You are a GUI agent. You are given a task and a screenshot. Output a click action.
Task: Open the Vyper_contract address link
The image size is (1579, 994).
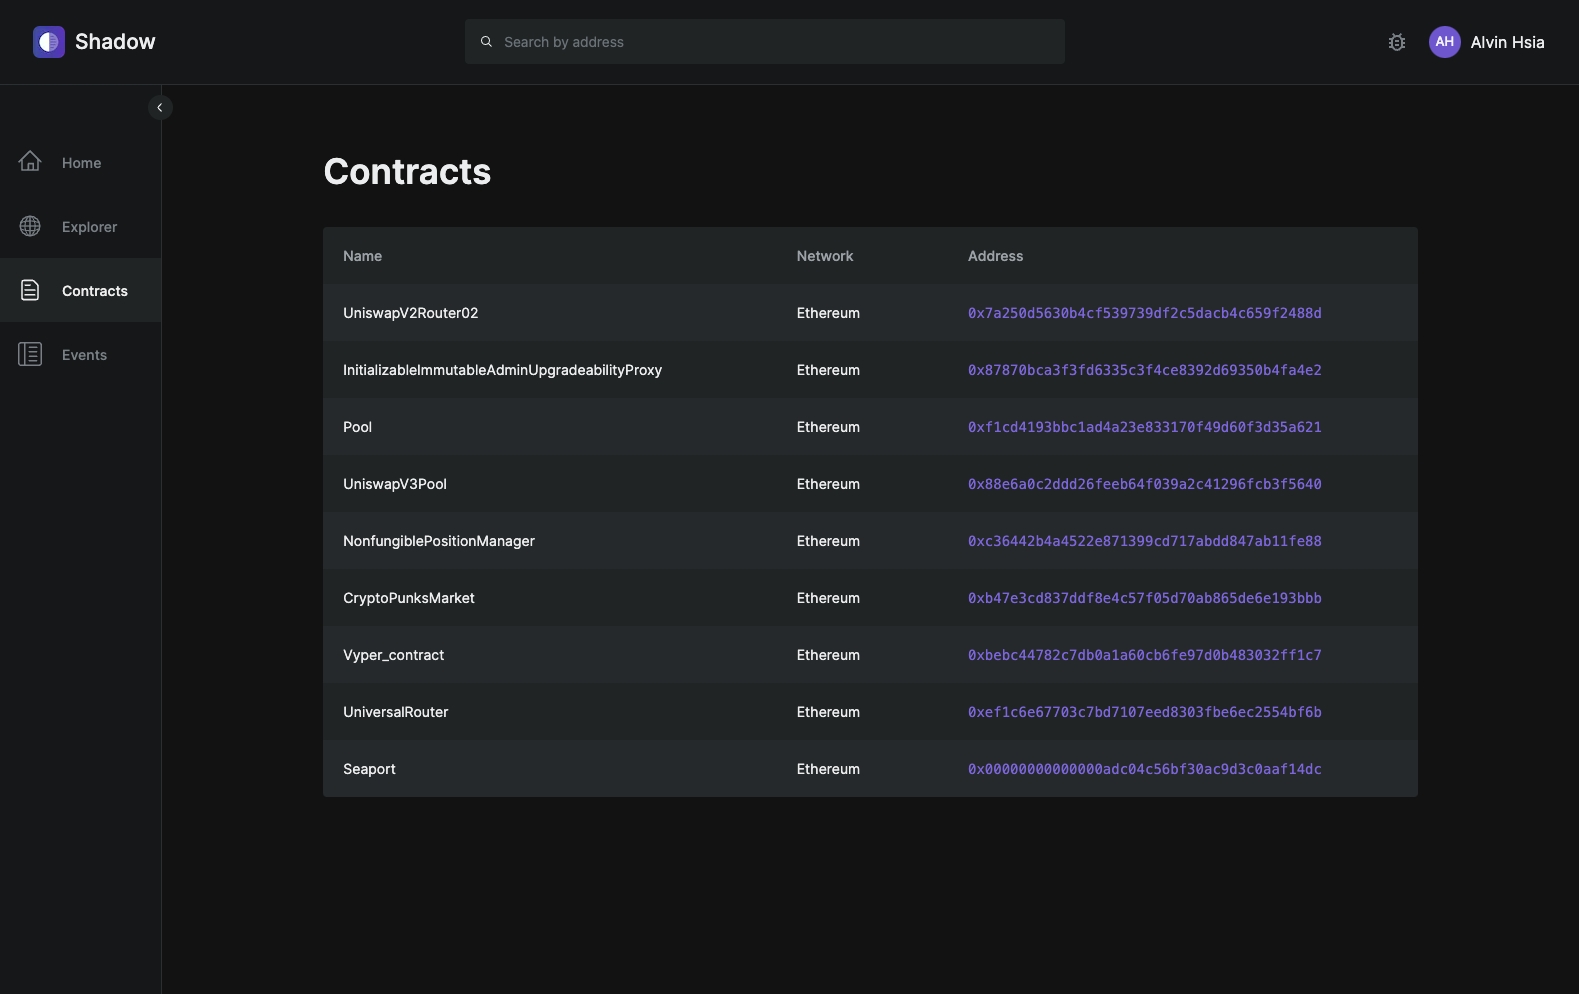(1144, 655)
